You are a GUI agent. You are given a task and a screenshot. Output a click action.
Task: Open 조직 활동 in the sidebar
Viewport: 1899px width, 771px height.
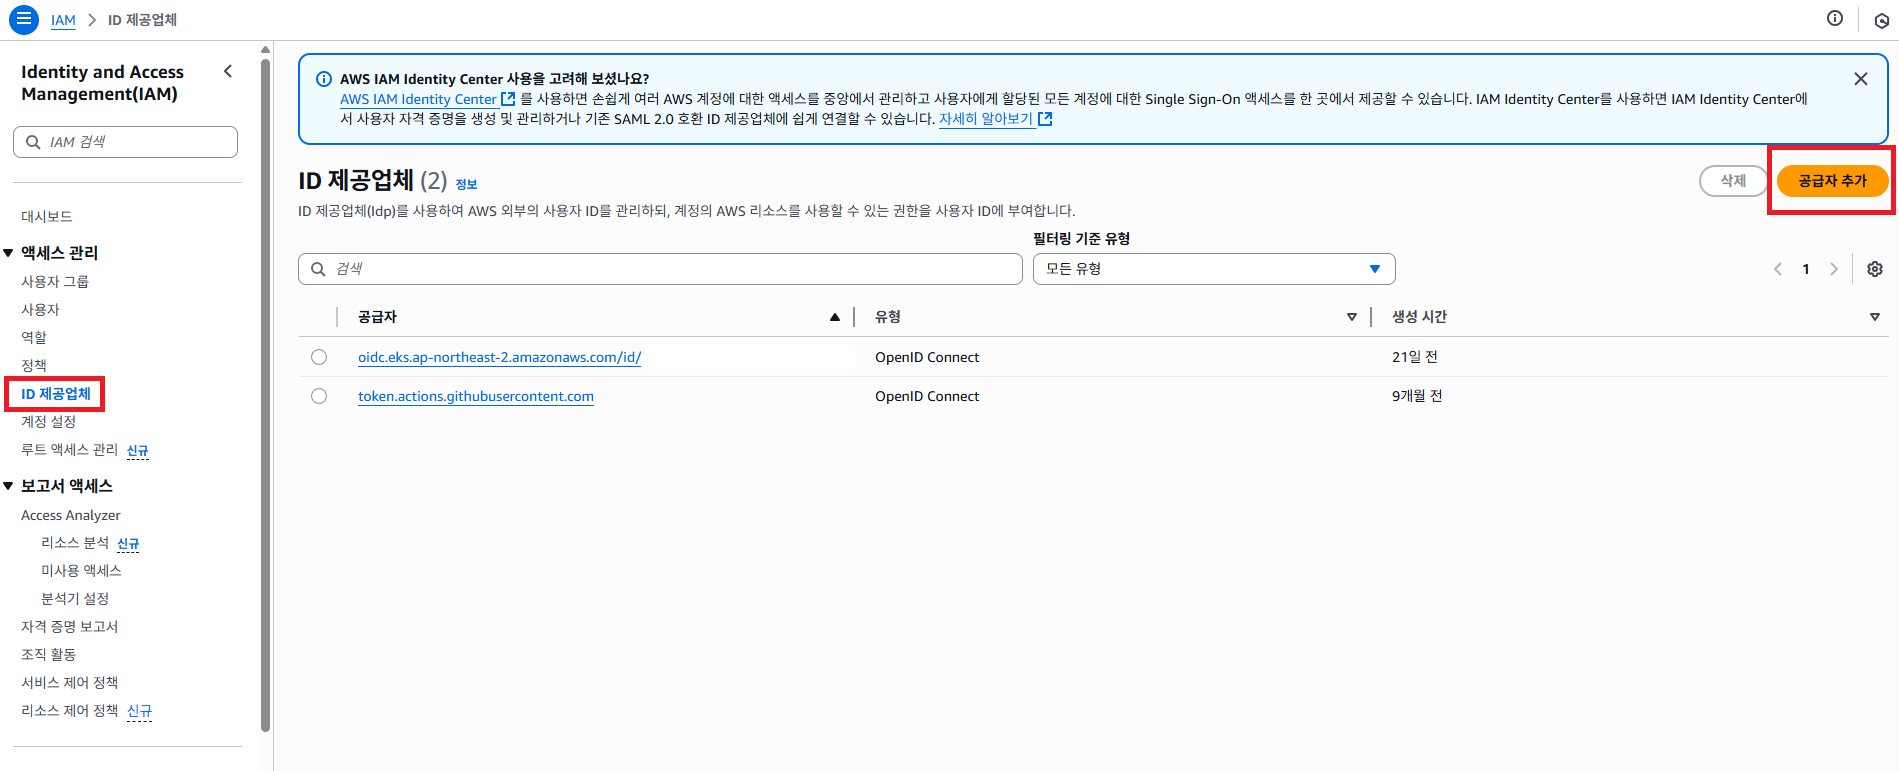[49, 654]
